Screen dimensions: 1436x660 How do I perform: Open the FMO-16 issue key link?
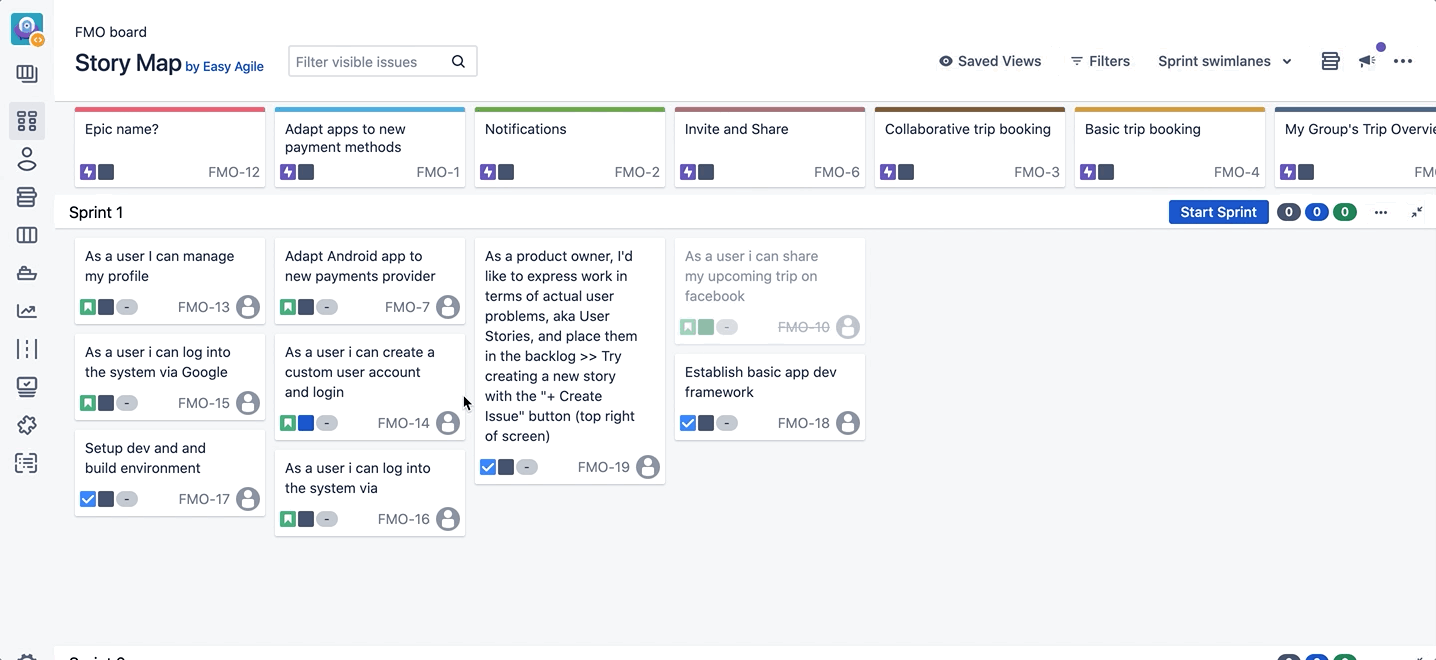click(404, 519)
